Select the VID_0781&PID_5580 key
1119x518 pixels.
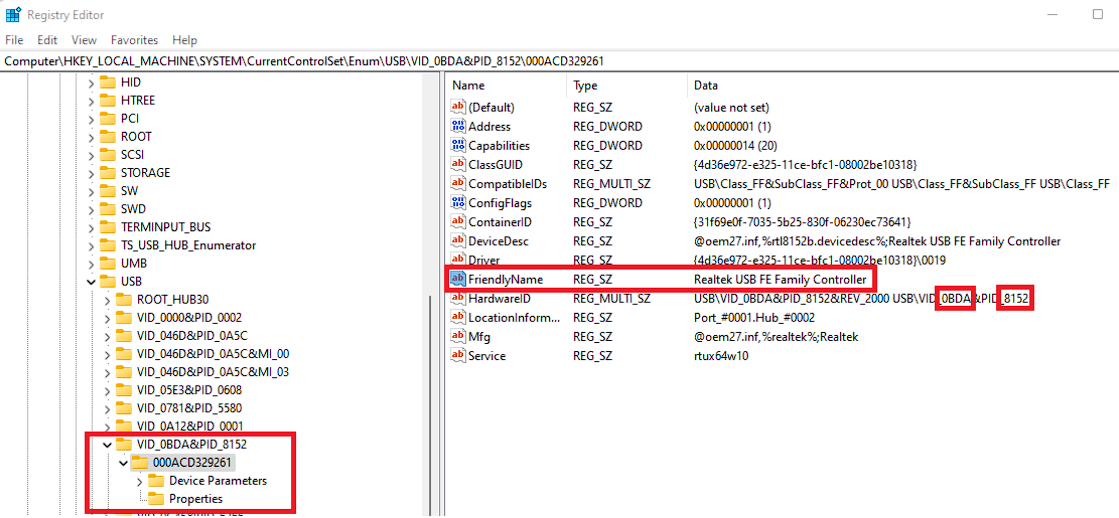[x=189, y=408]
